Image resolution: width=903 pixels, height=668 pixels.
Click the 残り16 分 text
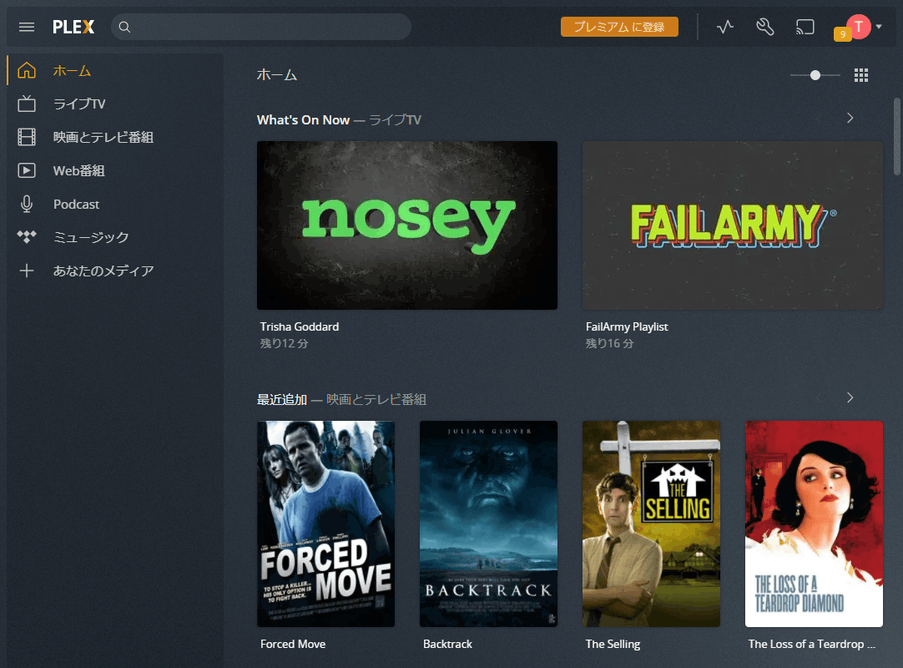pyautogui.click(x=609, y=343)
